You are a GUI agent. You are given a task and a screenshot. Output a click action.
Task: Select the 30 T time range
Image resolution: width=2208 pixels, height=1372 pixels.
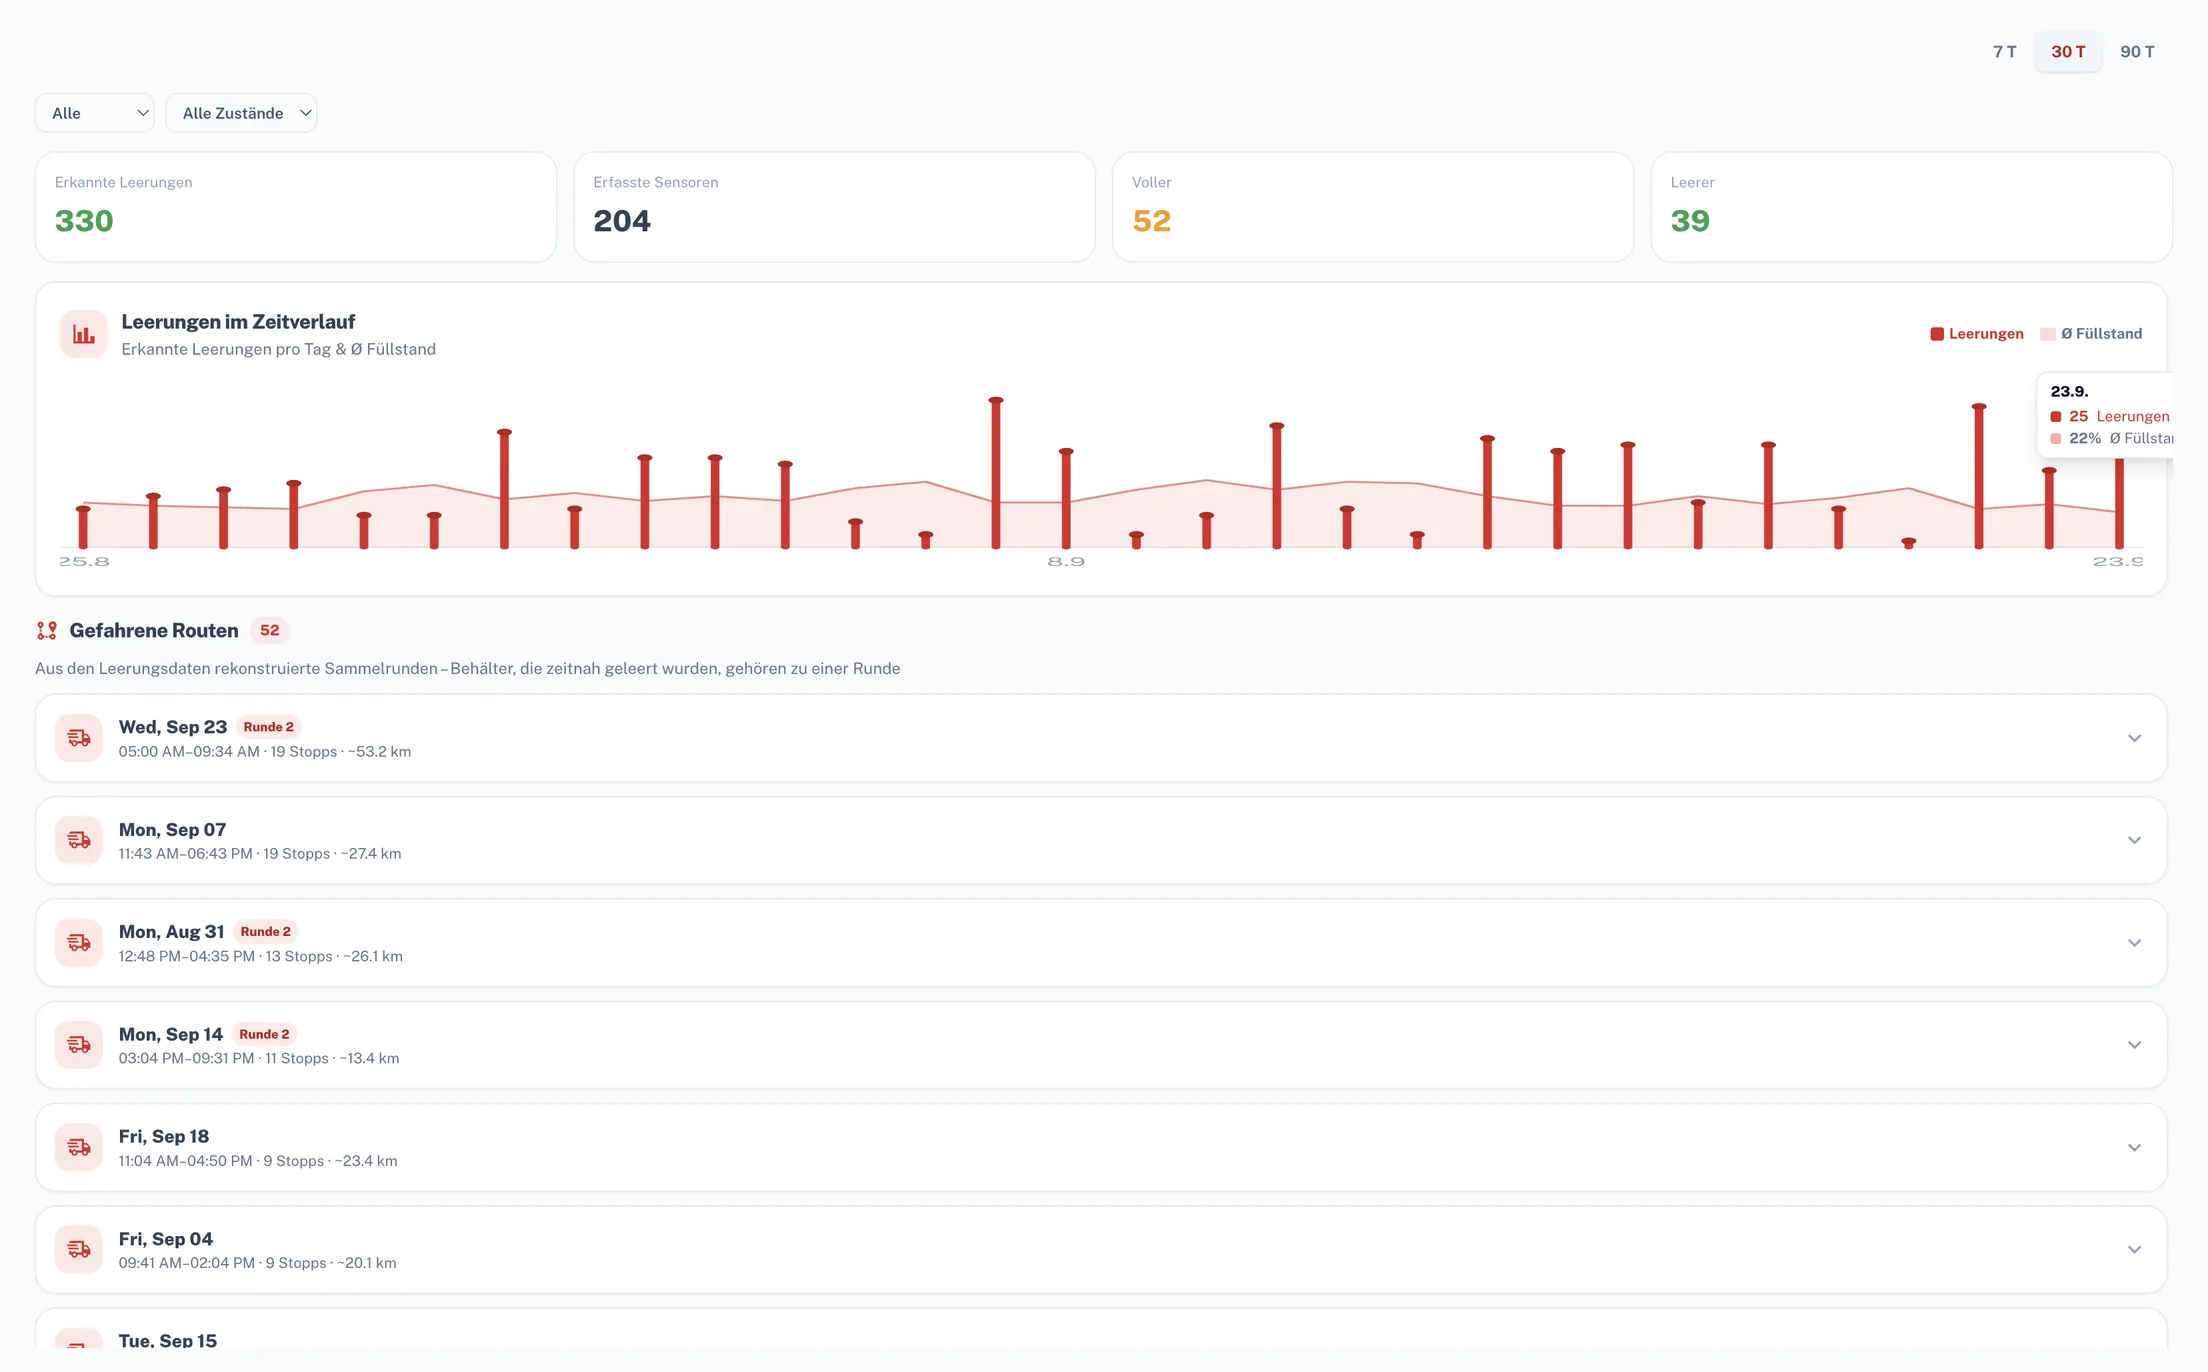(2068, 52)
